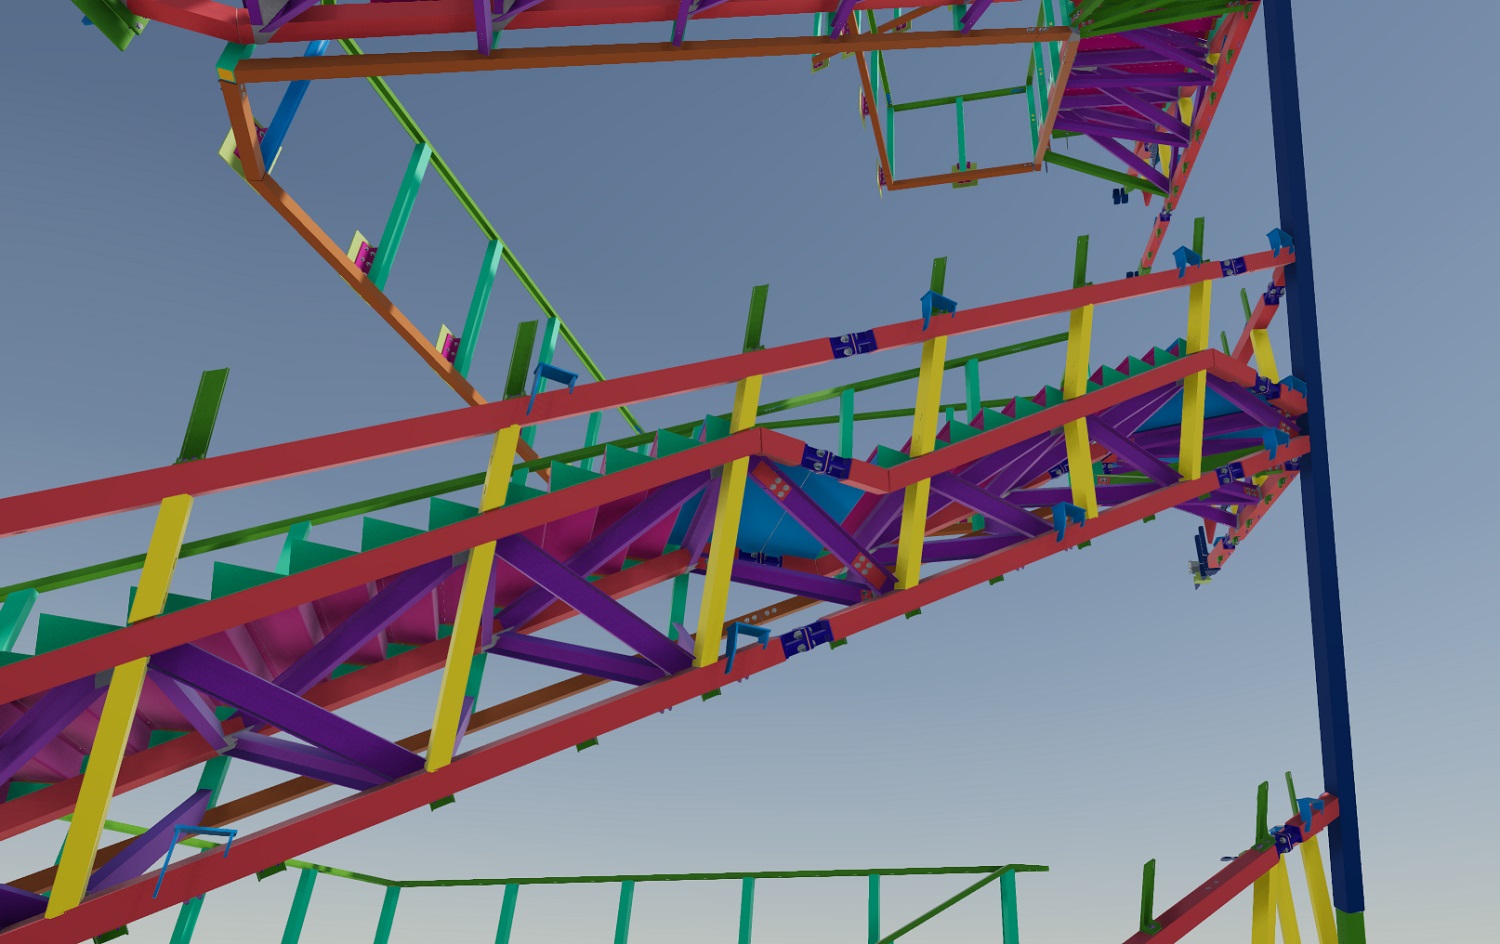Click the light blue diagonal brace at top-left
Image resolution: width=1500 pixels, height=944 pixels.
tap(290, 105)
